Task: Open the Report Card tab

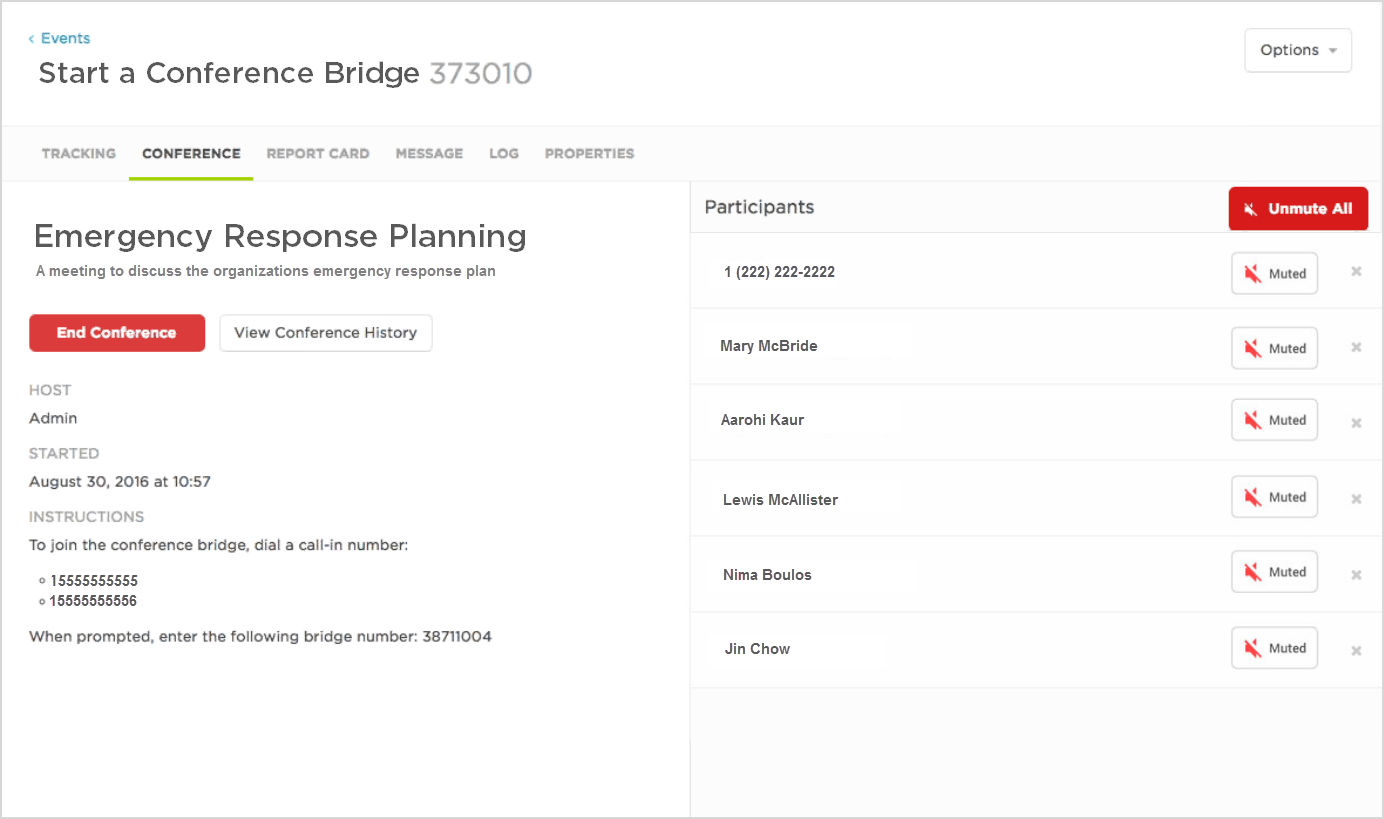Action: (x=318, y=154)
